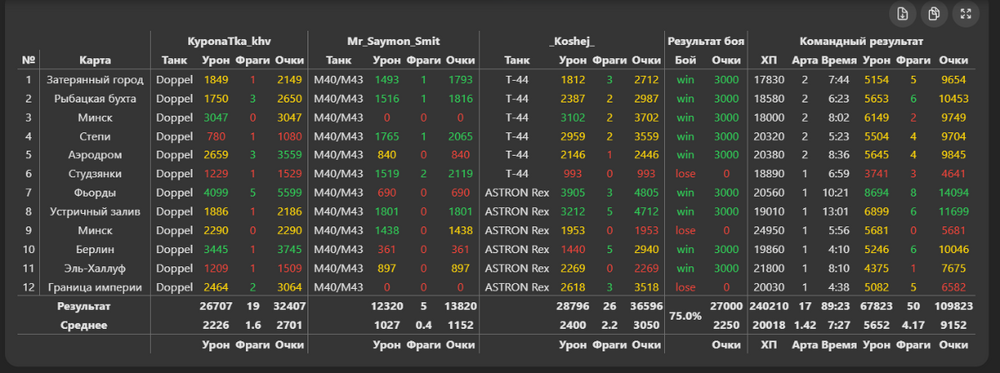
Task: Click the lose result in Студзянки row
Action: [x=686, y=174]
